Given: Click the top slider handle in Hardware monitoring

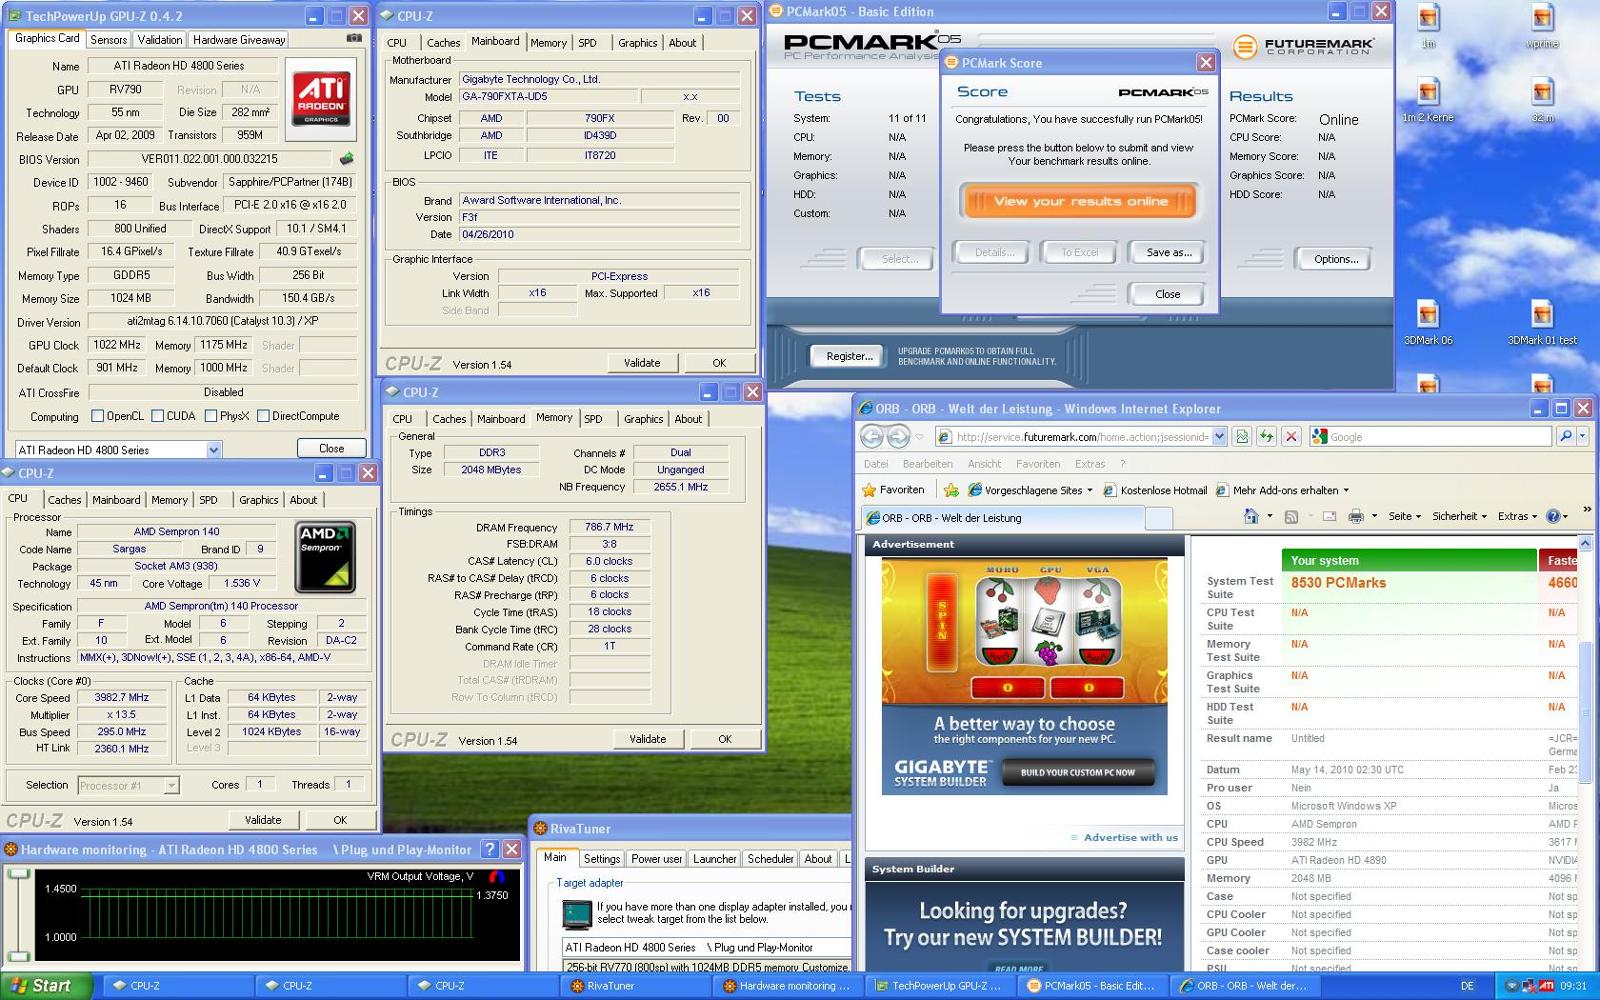Looking at the screenshot, I should 18,873.
